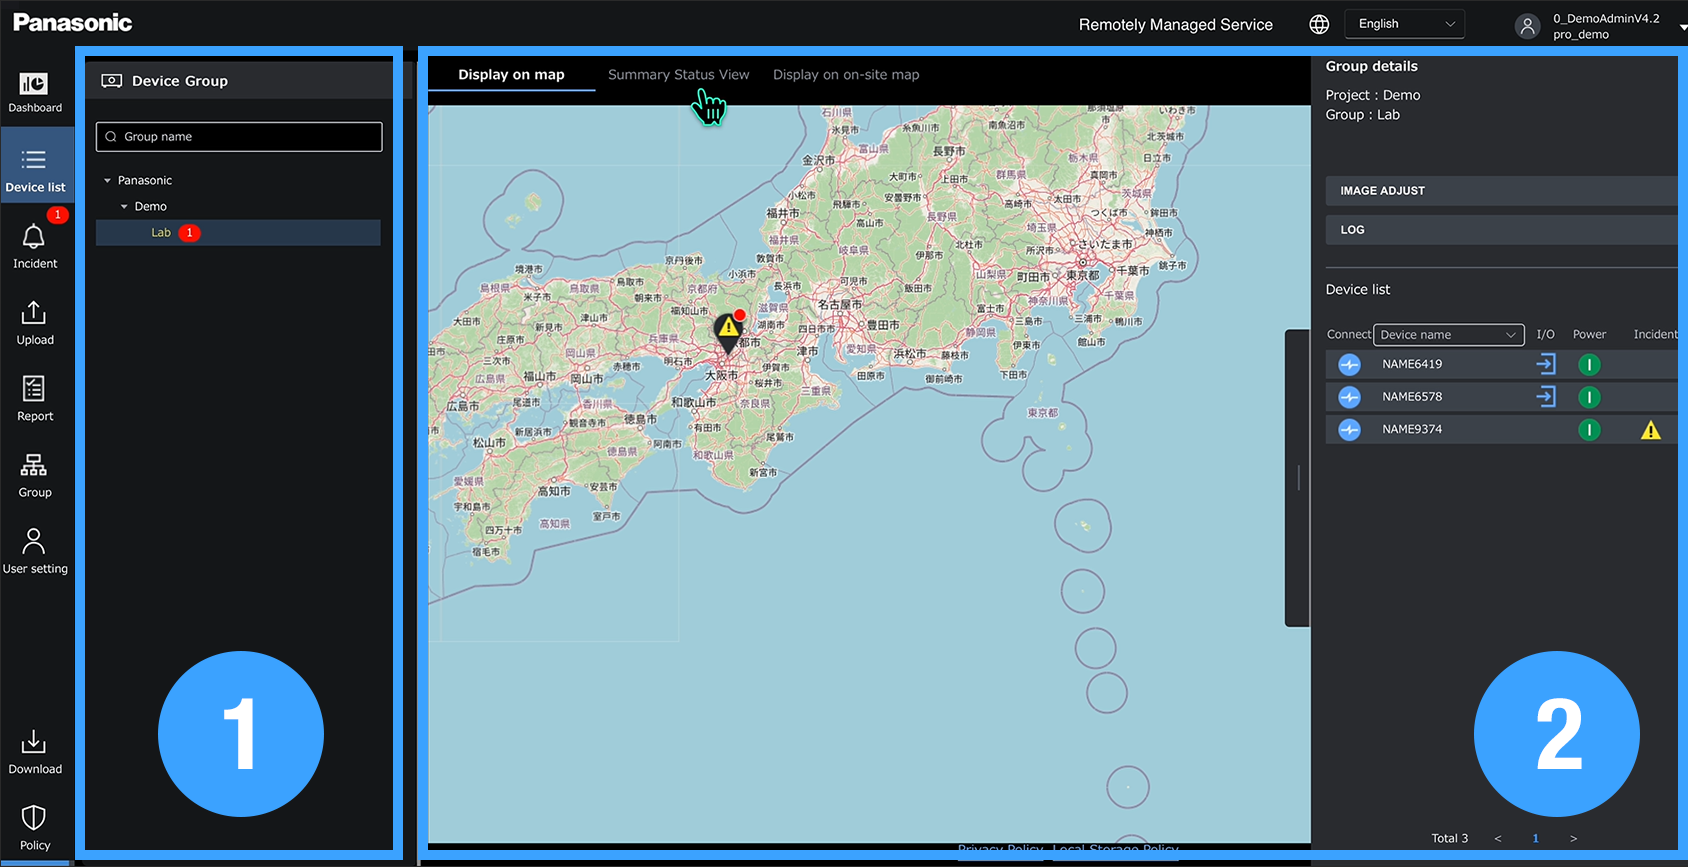This screenshot has width=1688, height=867.
Task: Open the Download section icon
Action: 34,743
